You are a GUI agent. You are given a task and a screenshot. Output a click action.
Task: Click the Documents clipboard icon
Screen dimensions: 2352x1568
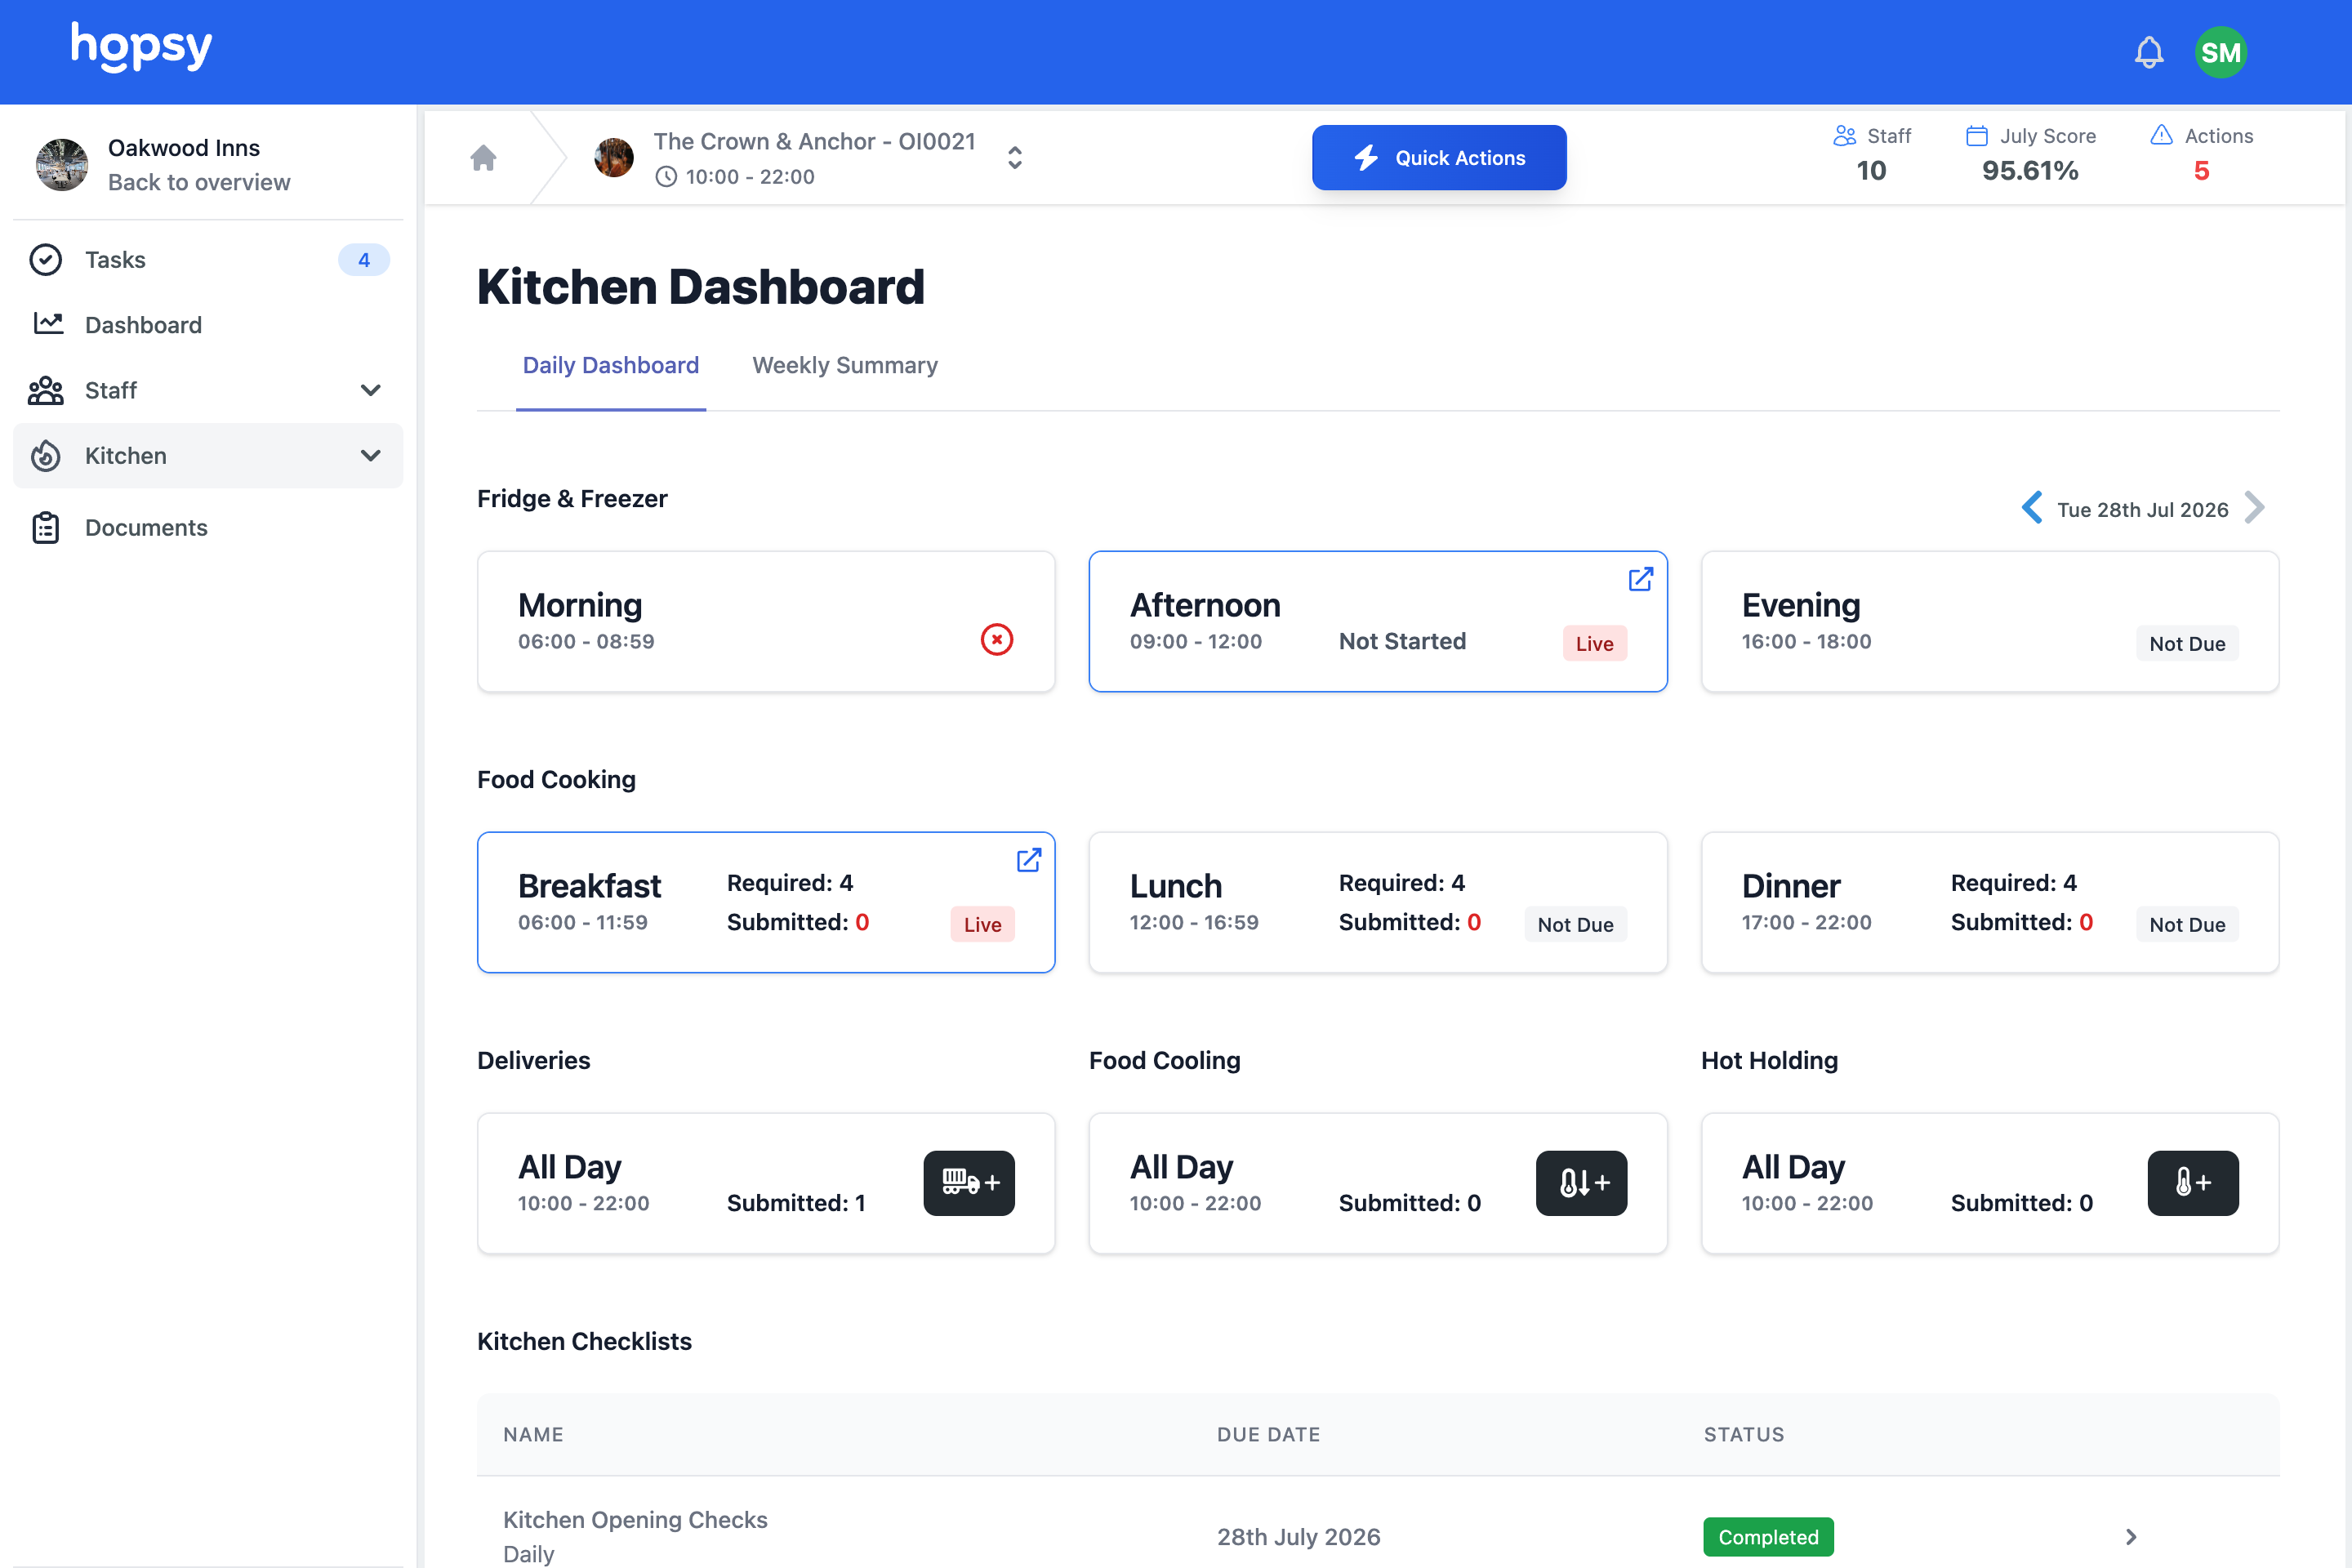pyautogui.click(x=46, y=528)
